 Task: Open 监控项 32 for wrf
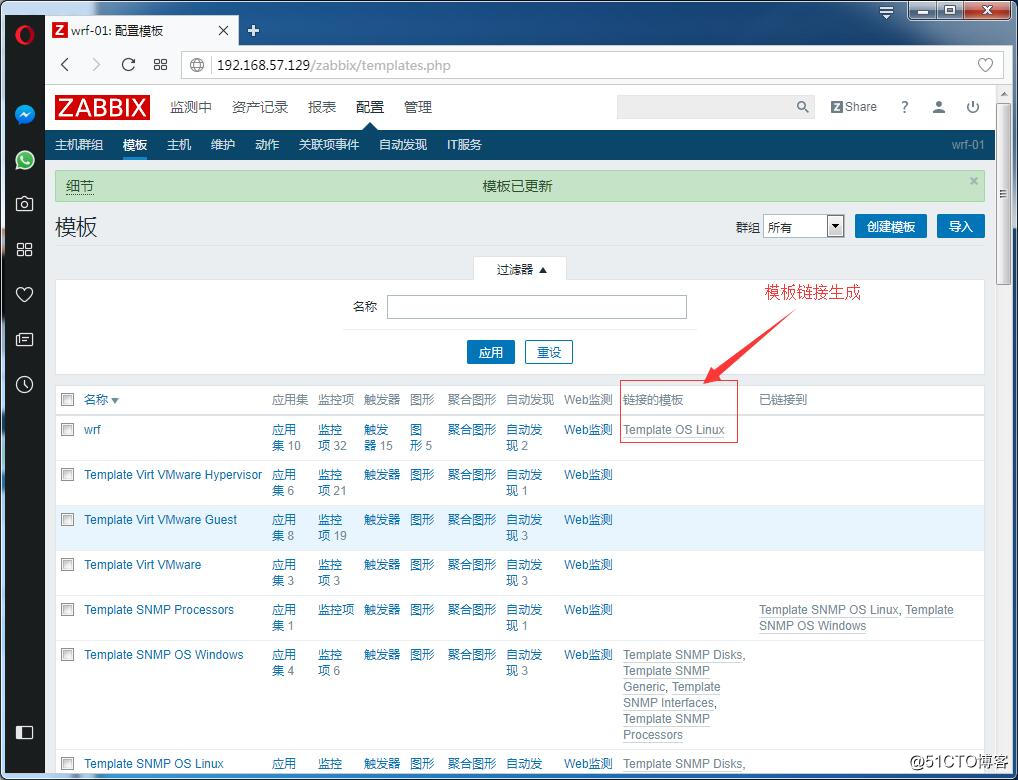pyautogui.click(x=332, y=438)
